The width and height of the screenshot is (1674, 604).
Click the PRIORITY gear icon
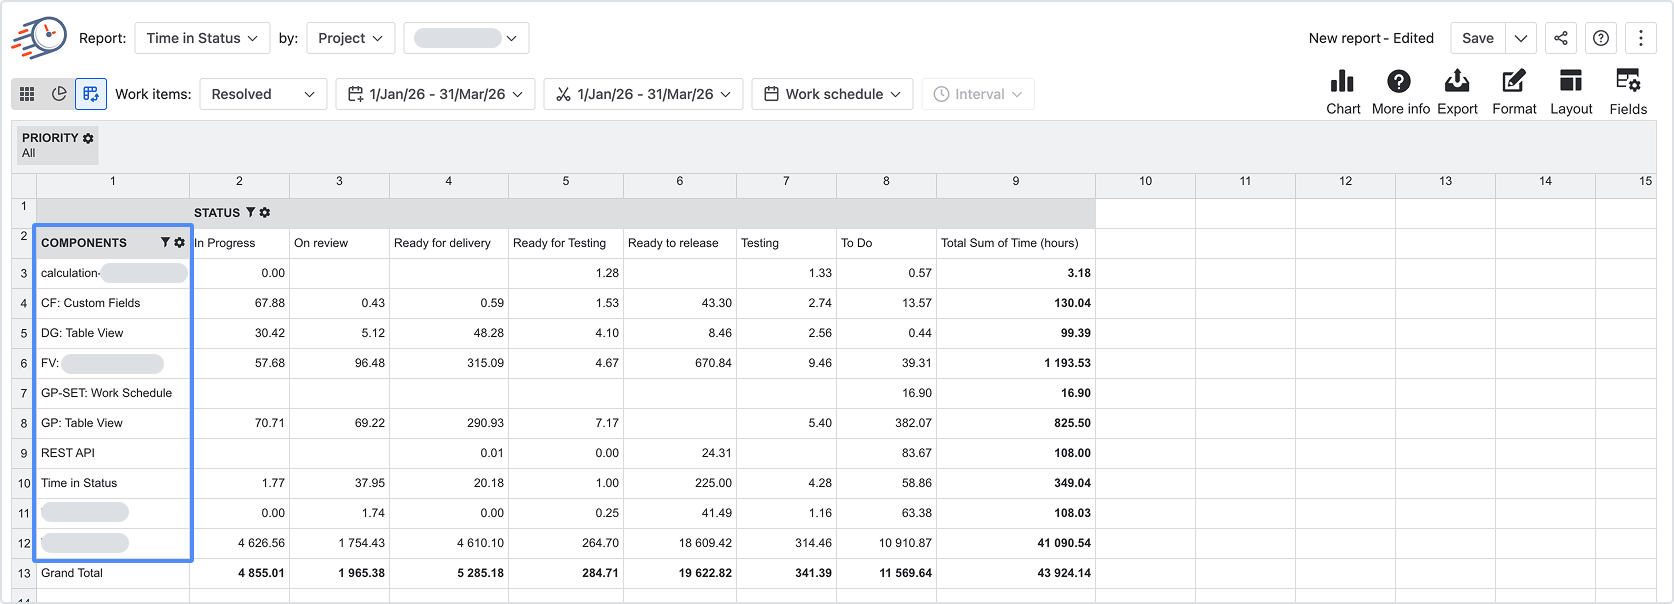(x=88, y=138)
